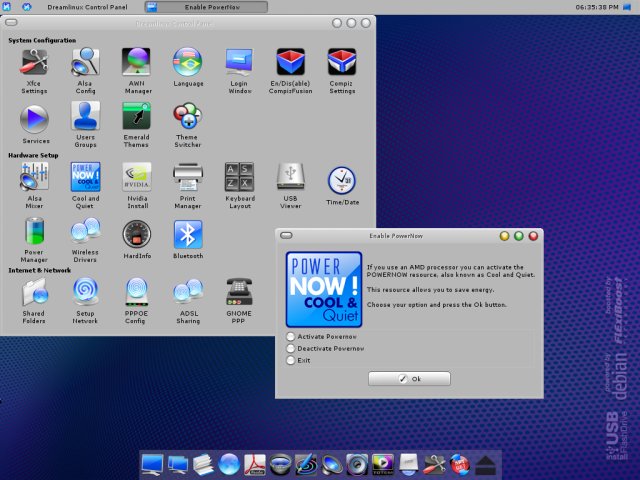This screenshot has height=480, width=640.
Task: Open the file folder stack in dock
Action: tap(203, 465)
